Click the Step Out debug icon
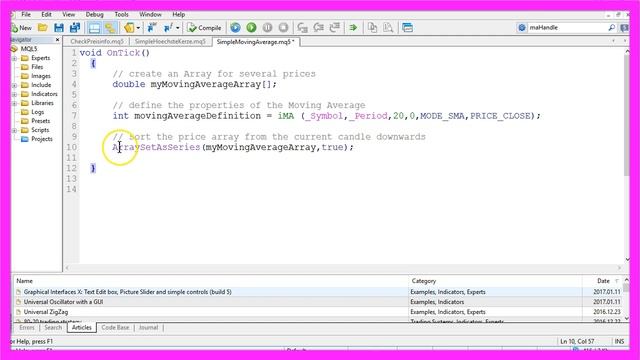This screenshot has width=640, height=360. click(x=335, y=28)
